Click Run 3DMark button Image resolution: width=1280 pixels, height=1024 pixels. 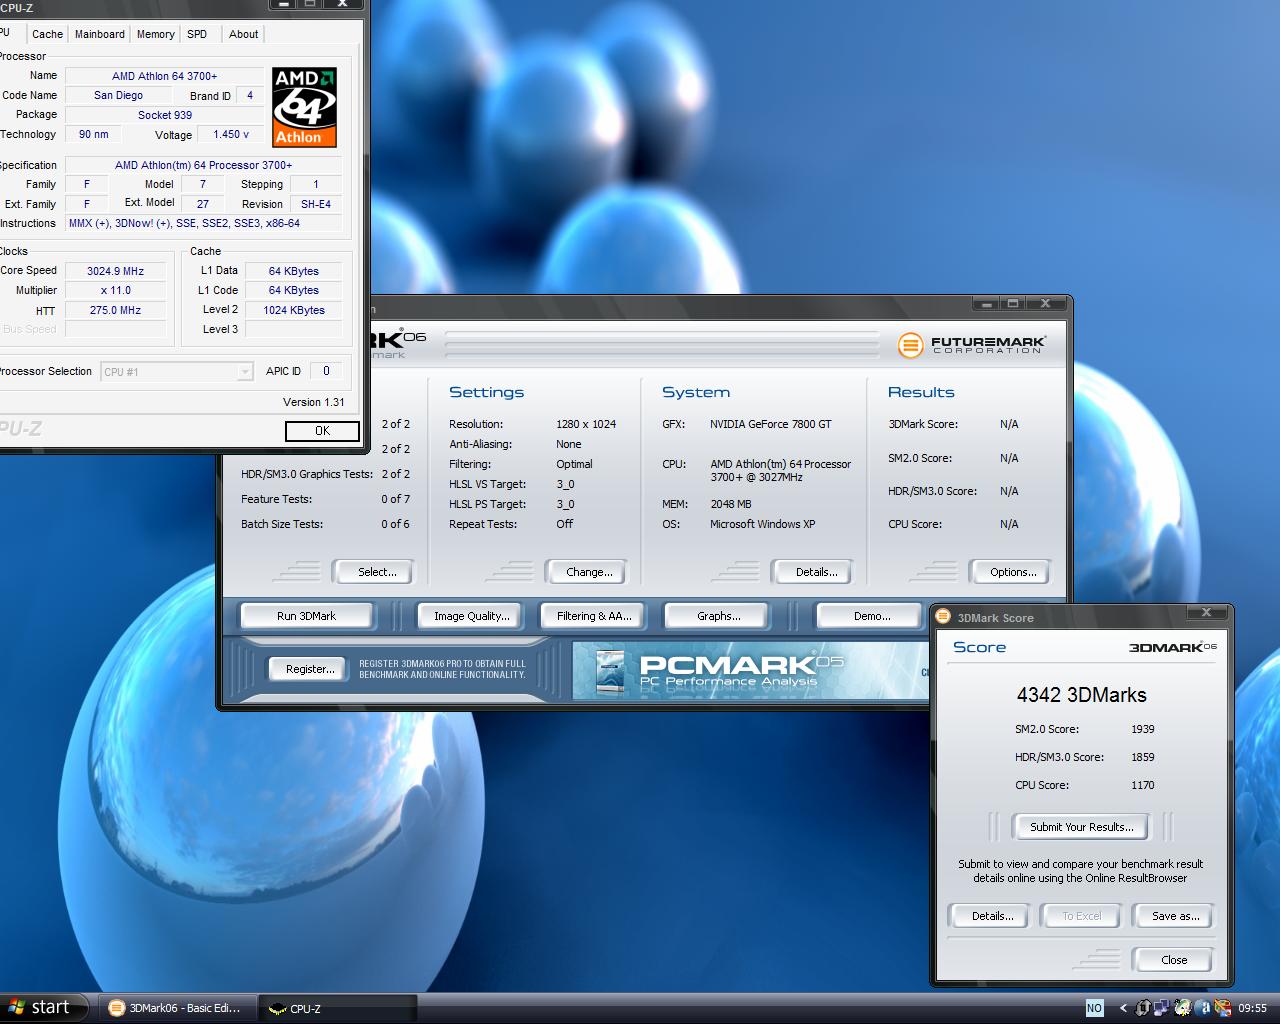[x=306, y=616]
